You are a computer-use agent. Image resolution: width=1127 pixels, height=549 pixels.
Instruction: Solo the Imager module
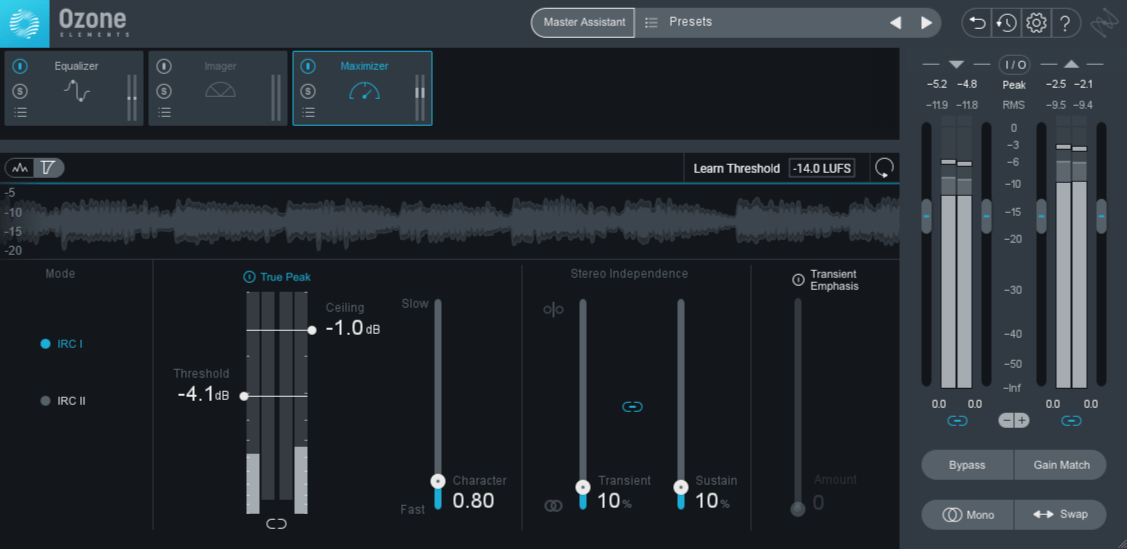[165, 91]
